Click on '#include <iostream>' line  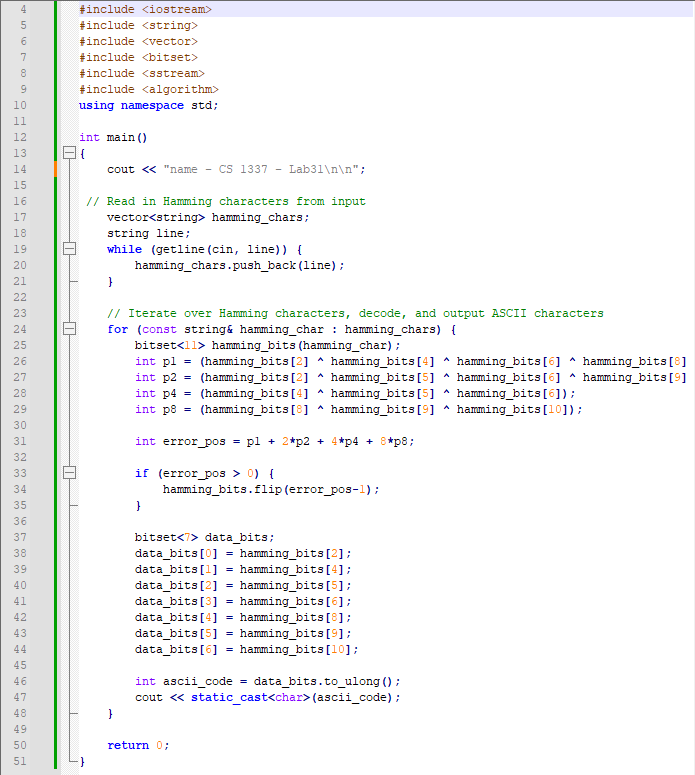[x=145, y=9]
